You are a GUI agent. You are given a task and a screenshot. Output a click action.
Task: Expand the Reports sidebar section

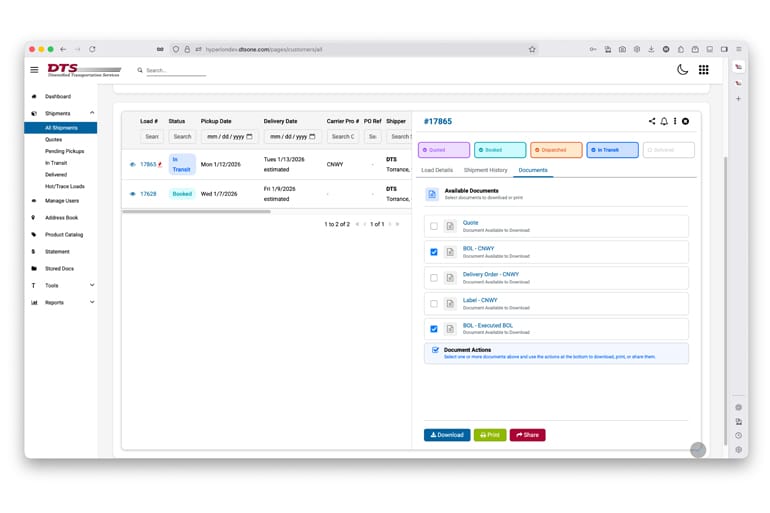pos(92,302)
